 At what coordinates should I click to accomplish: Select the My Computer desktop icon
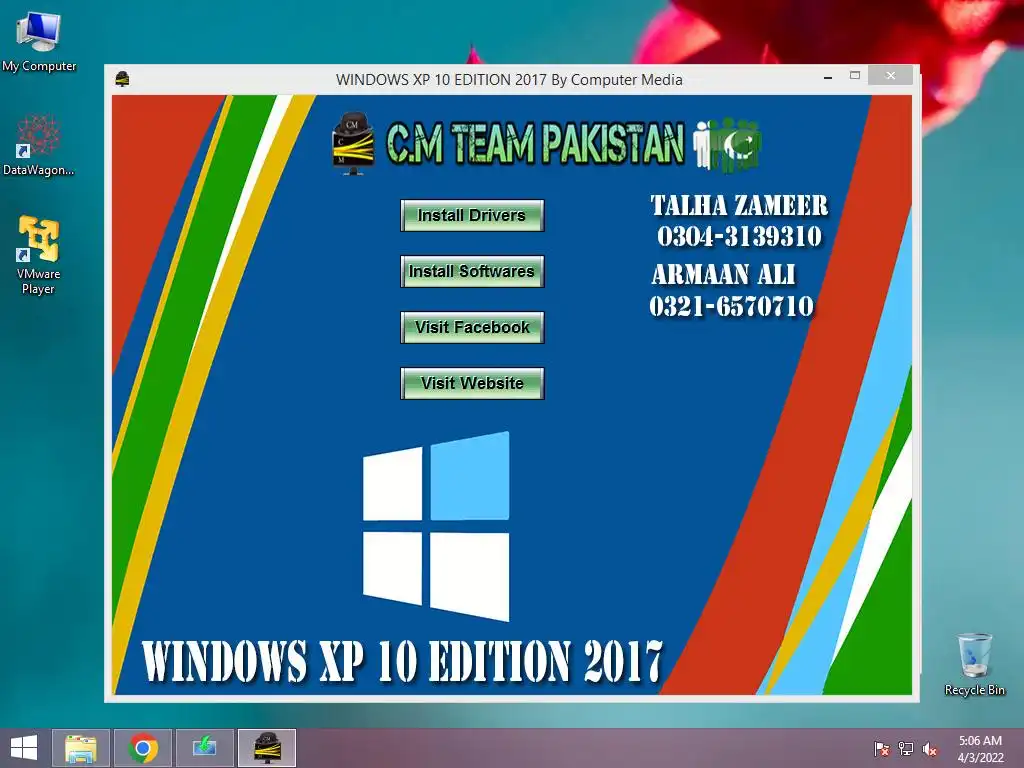[39, 41]
